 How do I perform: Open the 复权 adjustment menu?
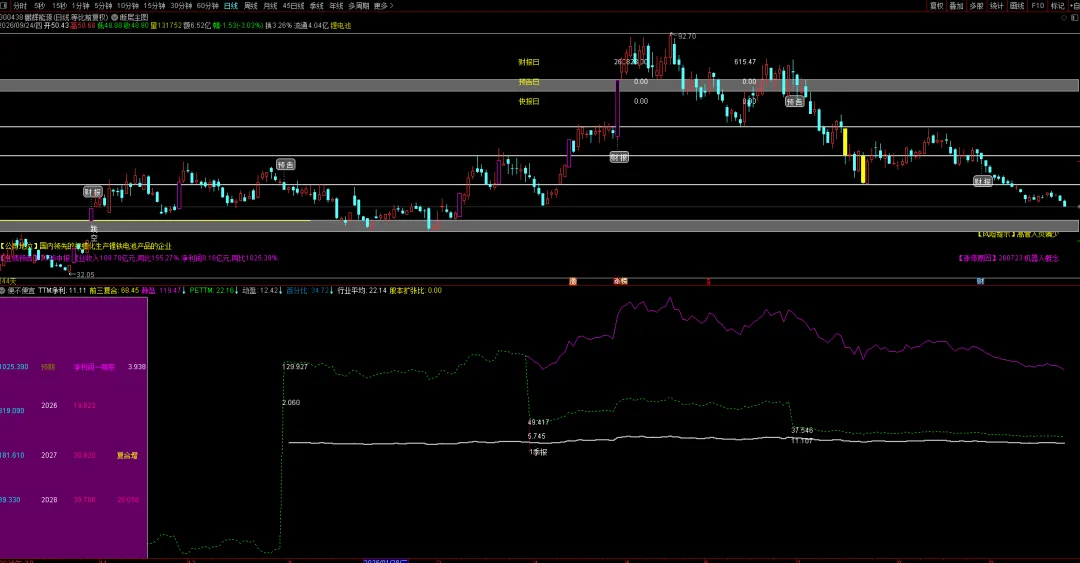936,6
